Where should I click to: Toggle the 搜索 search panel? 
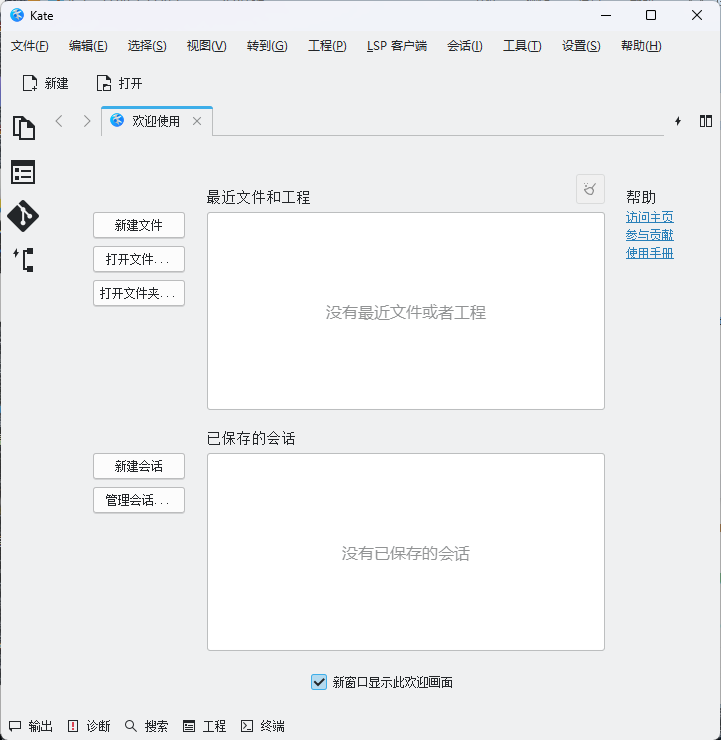[146, 726]
